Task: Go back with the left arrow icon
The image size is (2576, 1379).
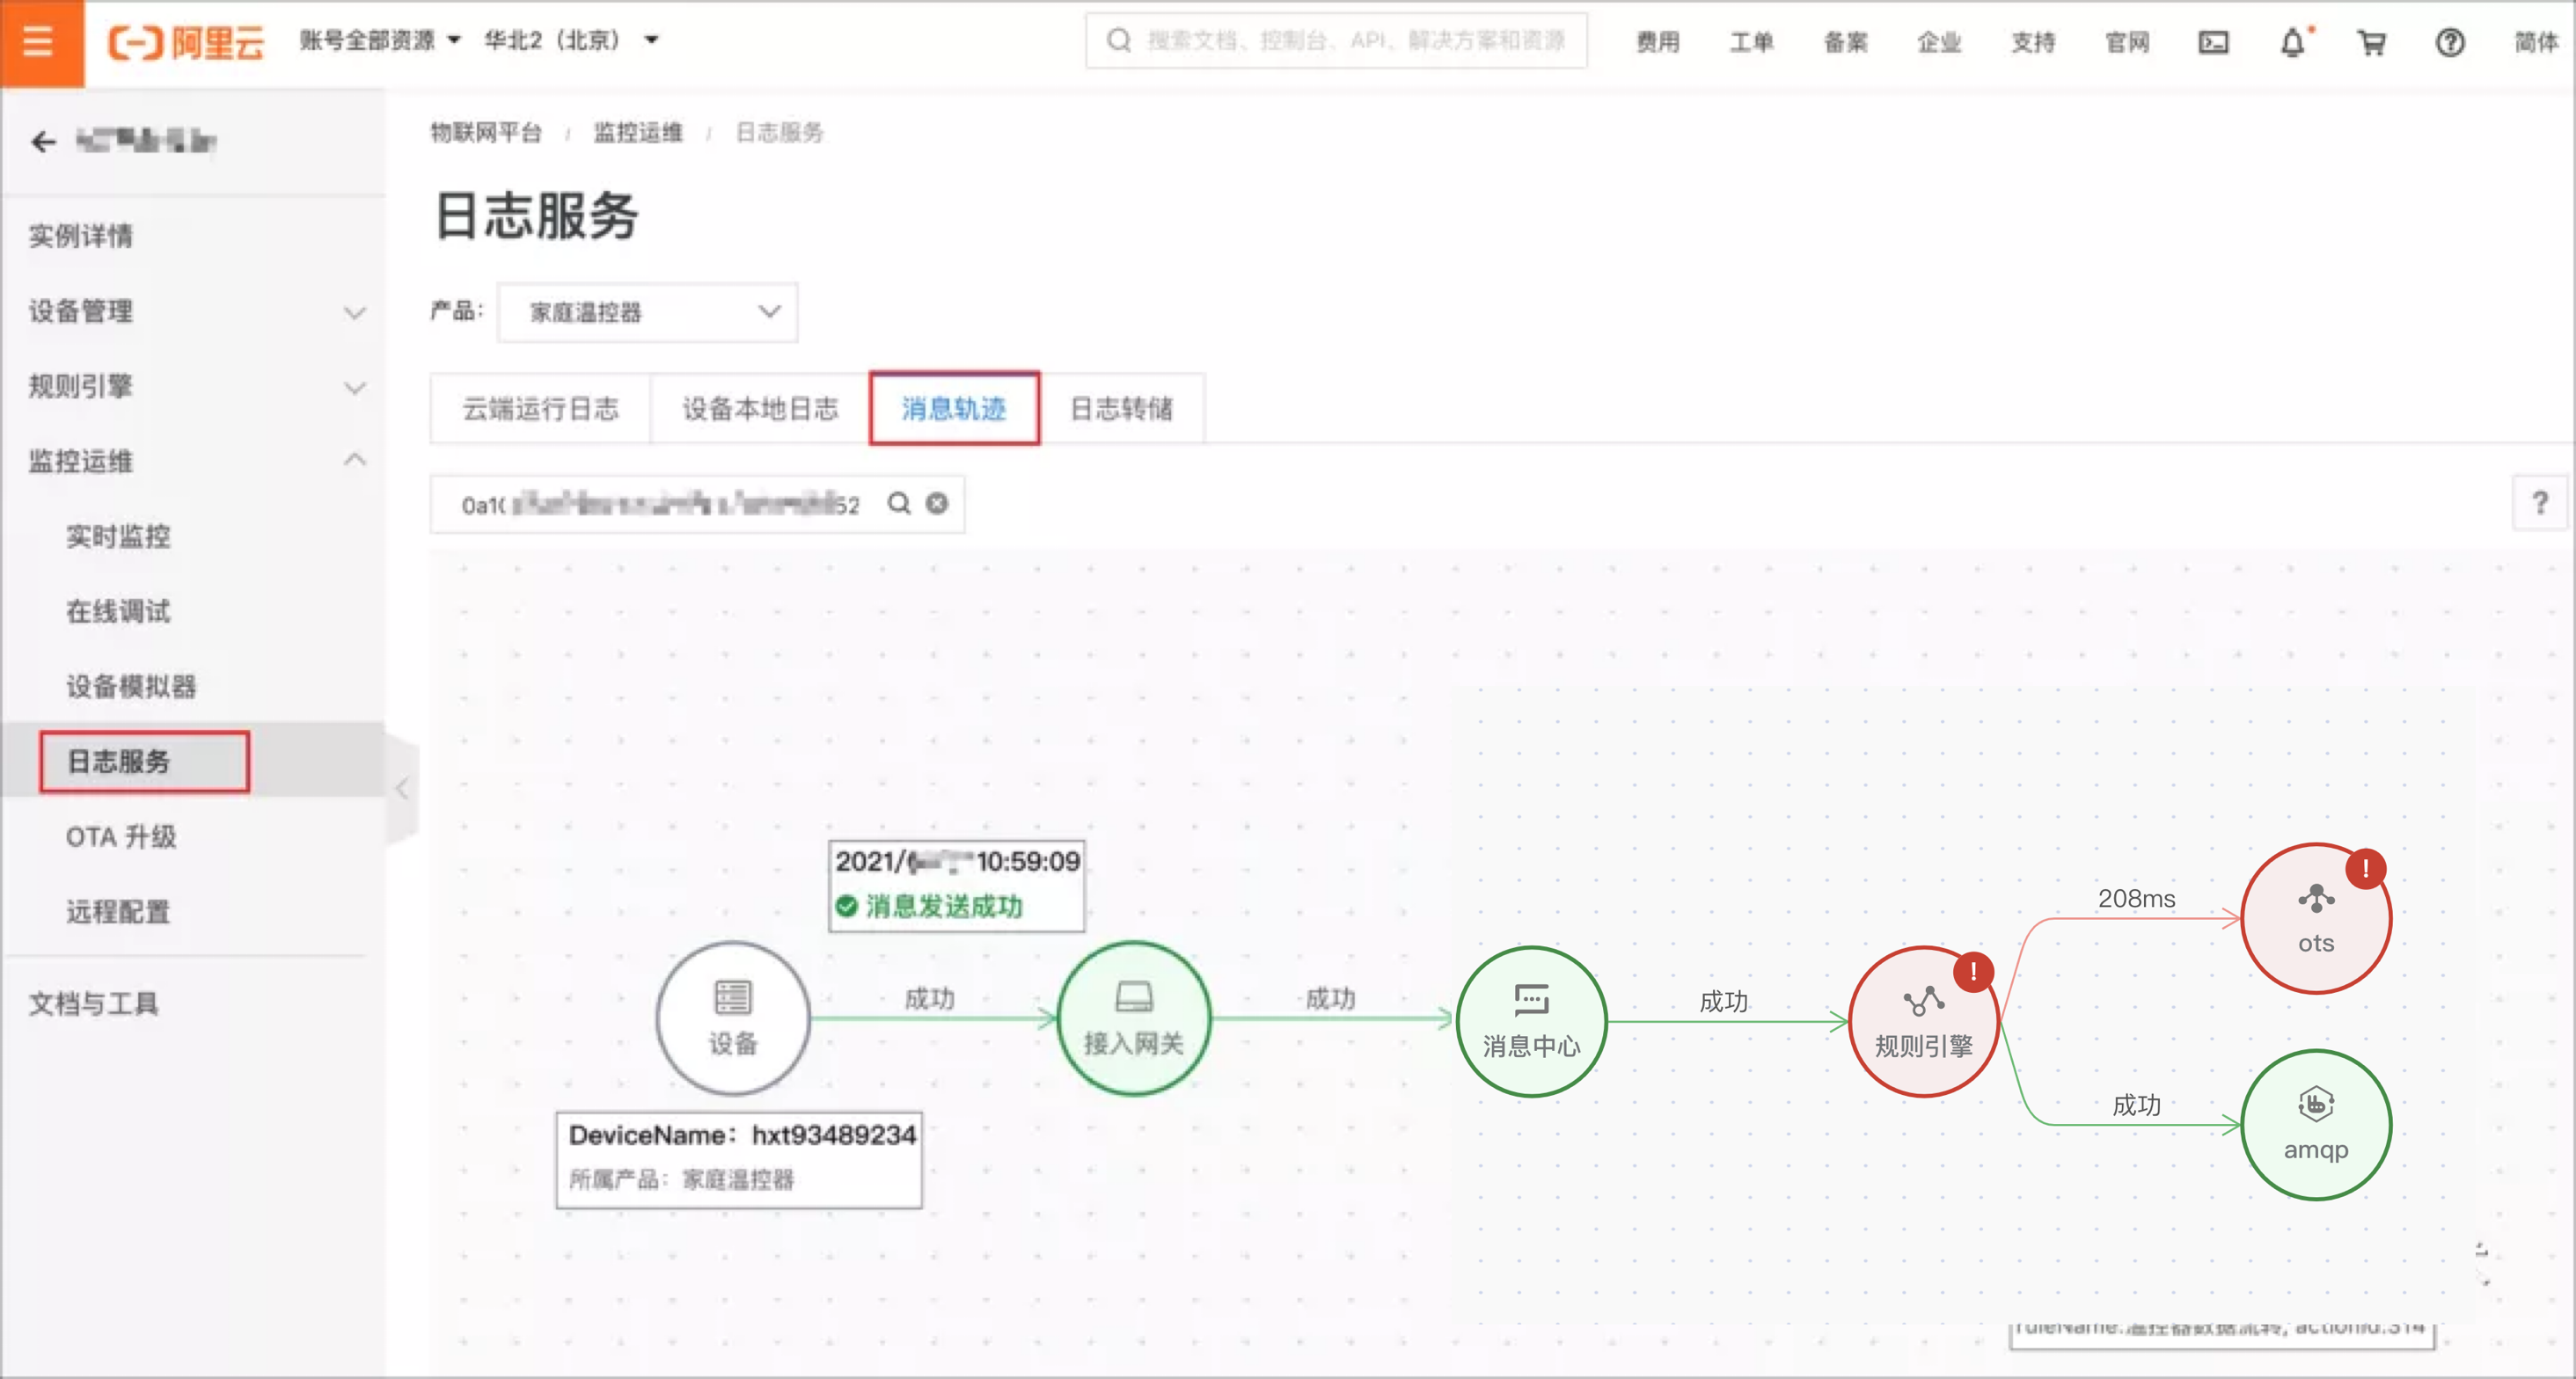Action: click(43, 142)
